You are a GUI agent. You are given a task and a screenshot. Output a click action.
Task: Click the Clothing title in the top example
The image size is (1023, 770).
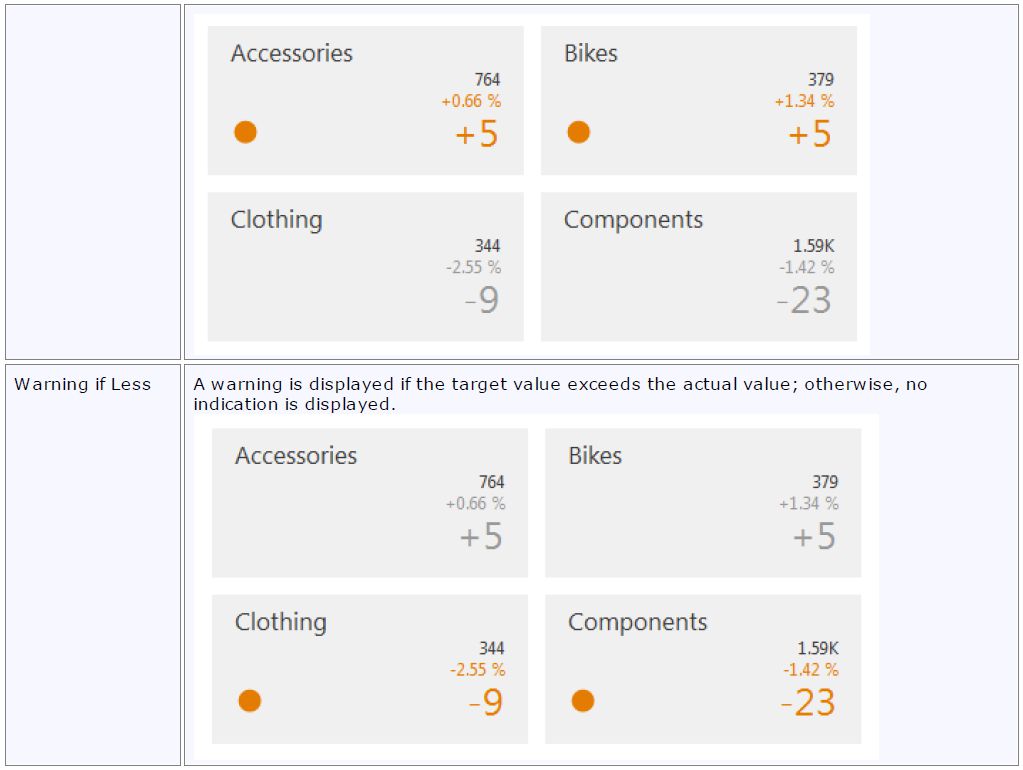pos(277,220)
